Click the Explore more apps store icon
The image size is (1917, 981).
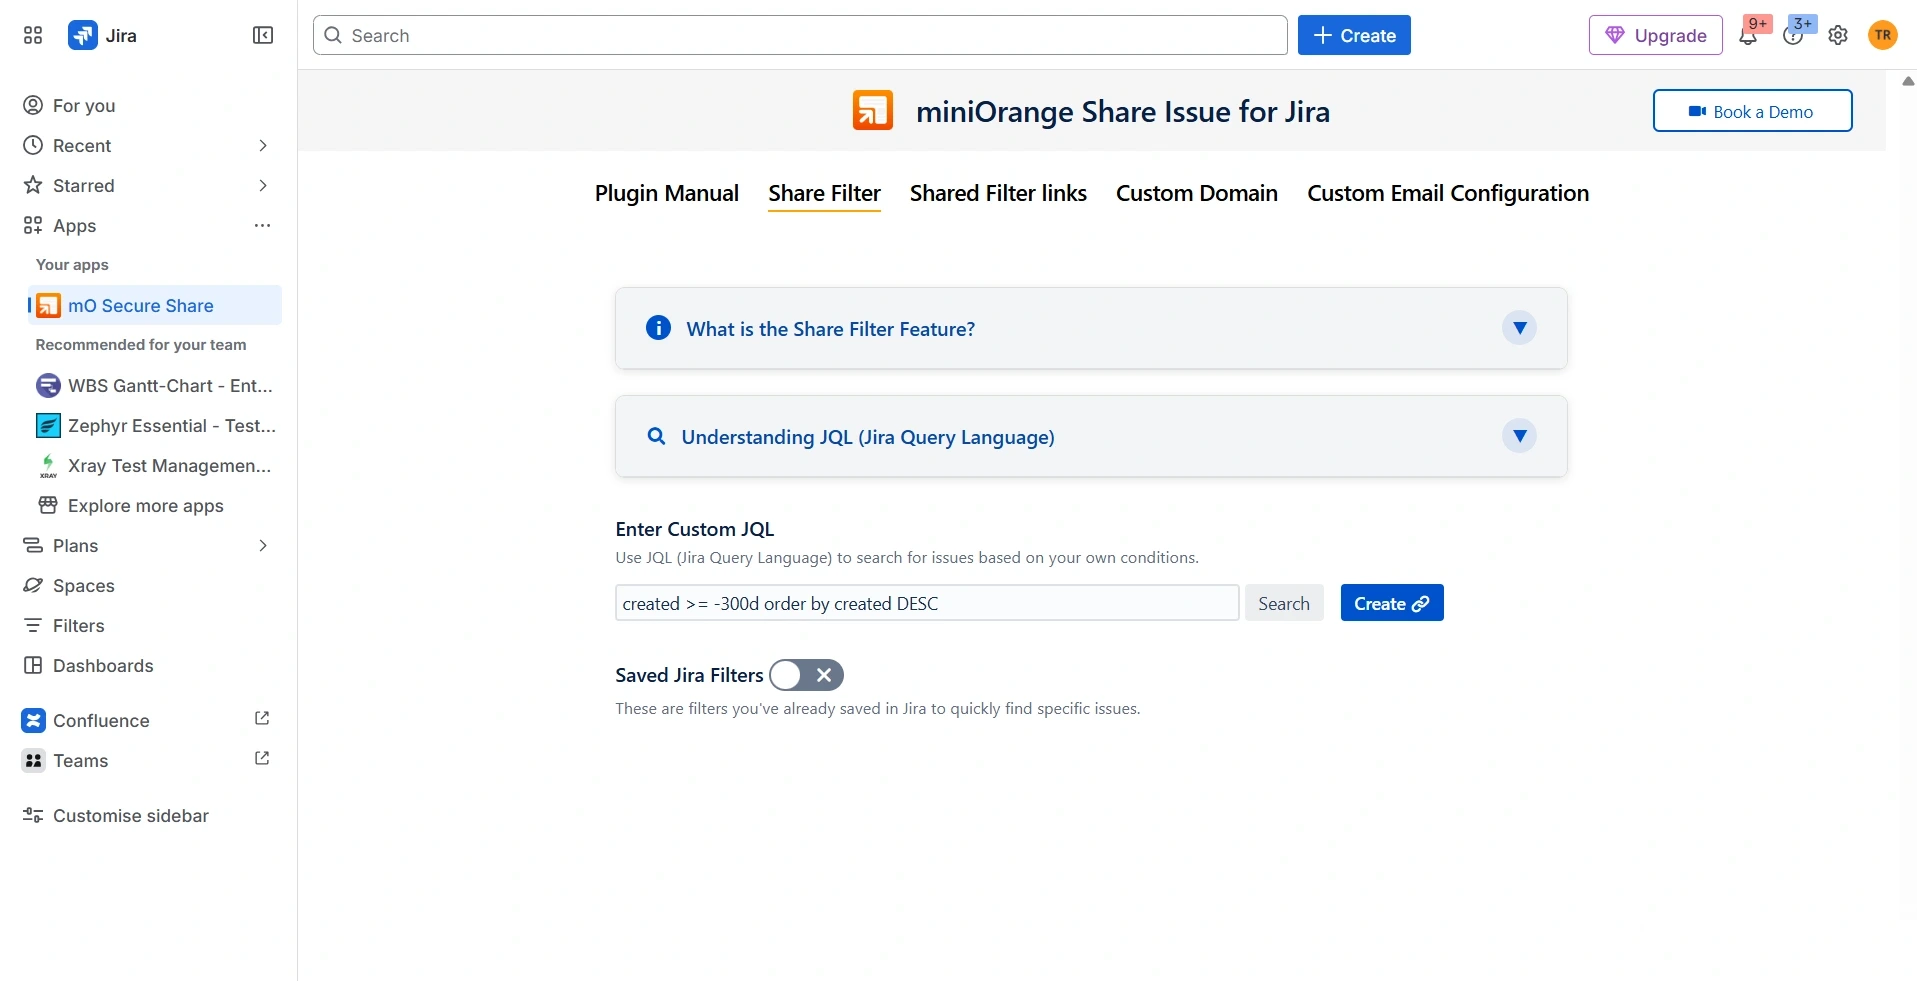tap(48, 505)
